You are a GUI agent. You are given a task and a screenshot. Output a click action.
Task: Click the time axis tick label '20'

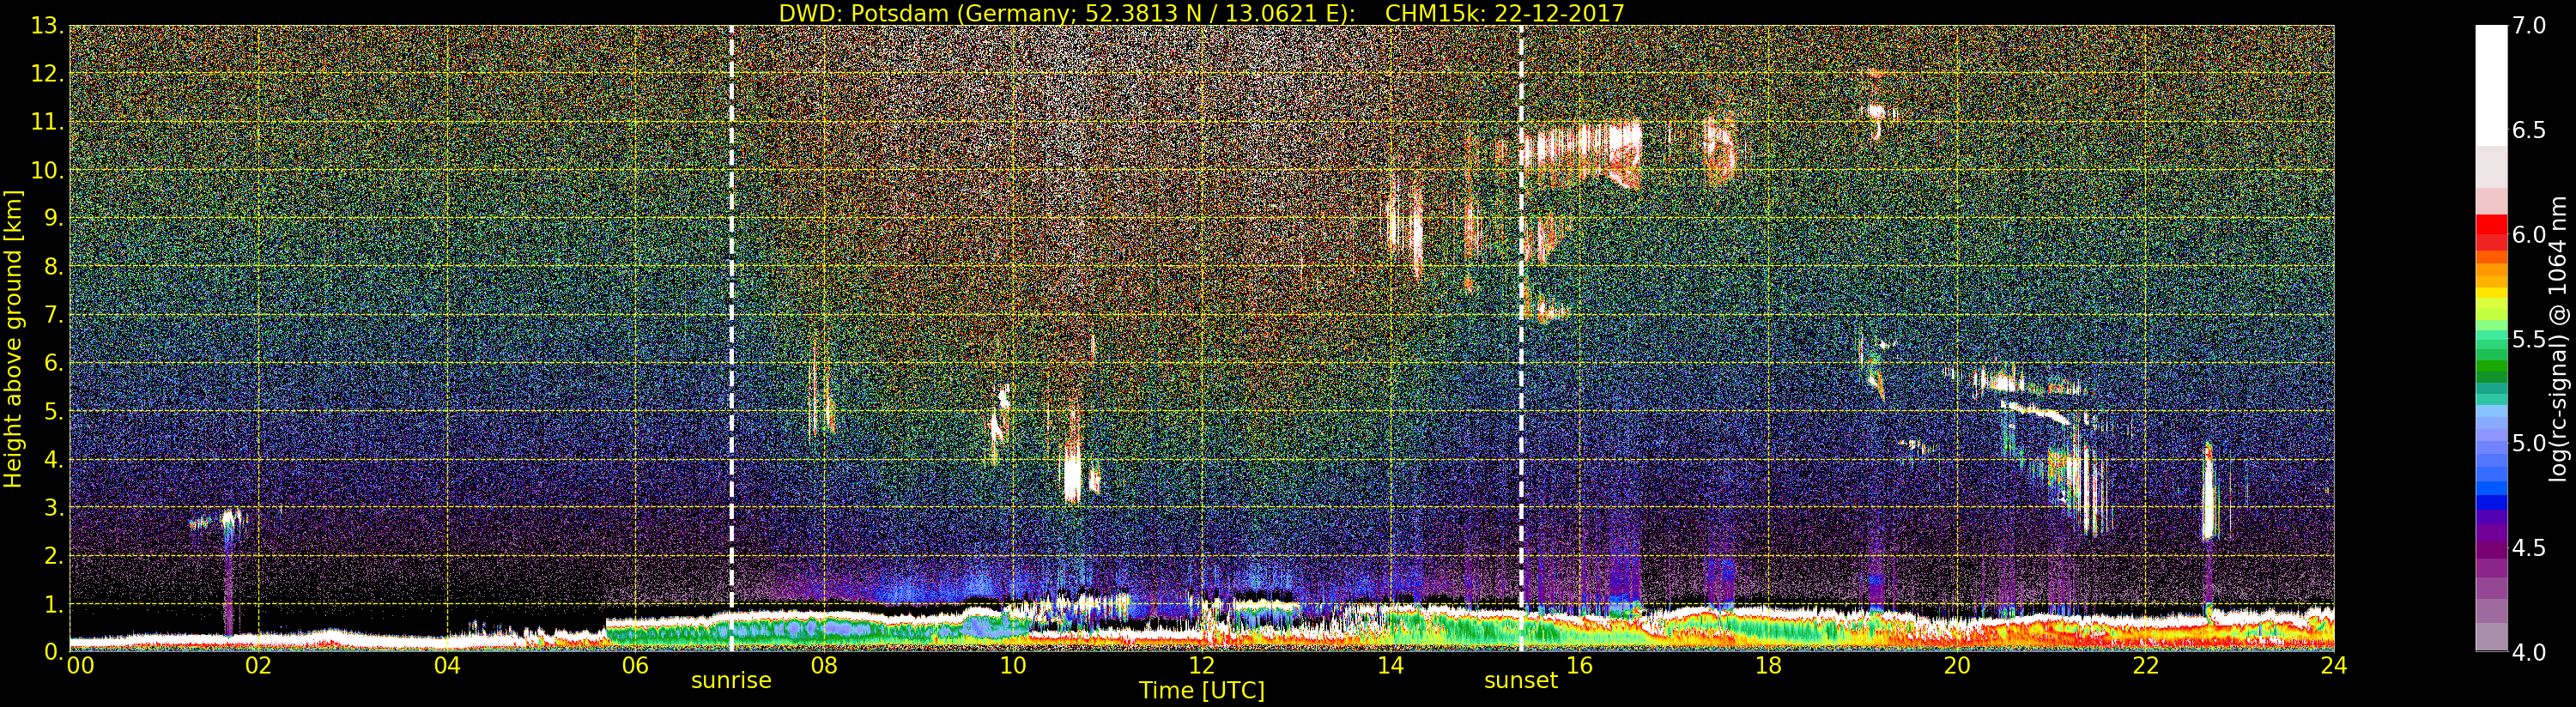click(1957, 666)
